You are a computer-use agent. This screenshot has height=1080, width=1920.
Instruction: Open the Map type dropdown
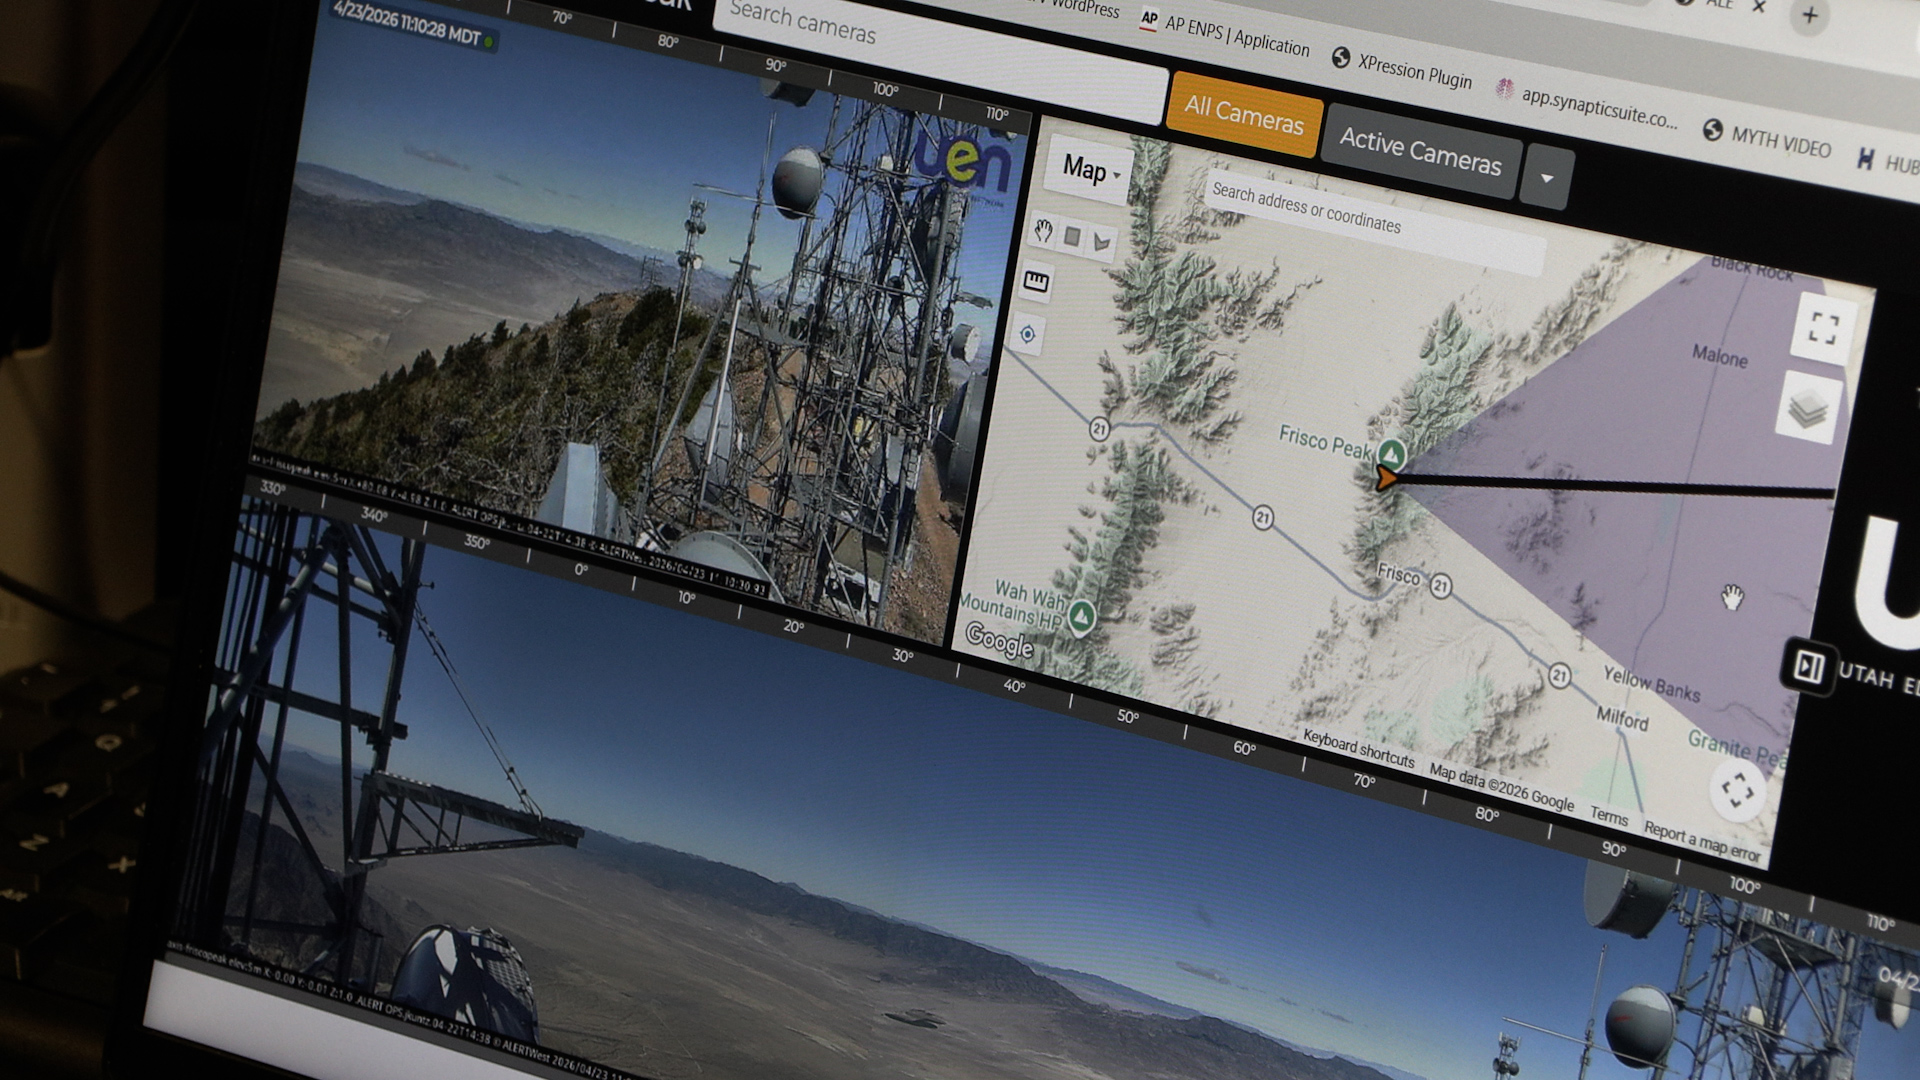[x=1087, y=172]
